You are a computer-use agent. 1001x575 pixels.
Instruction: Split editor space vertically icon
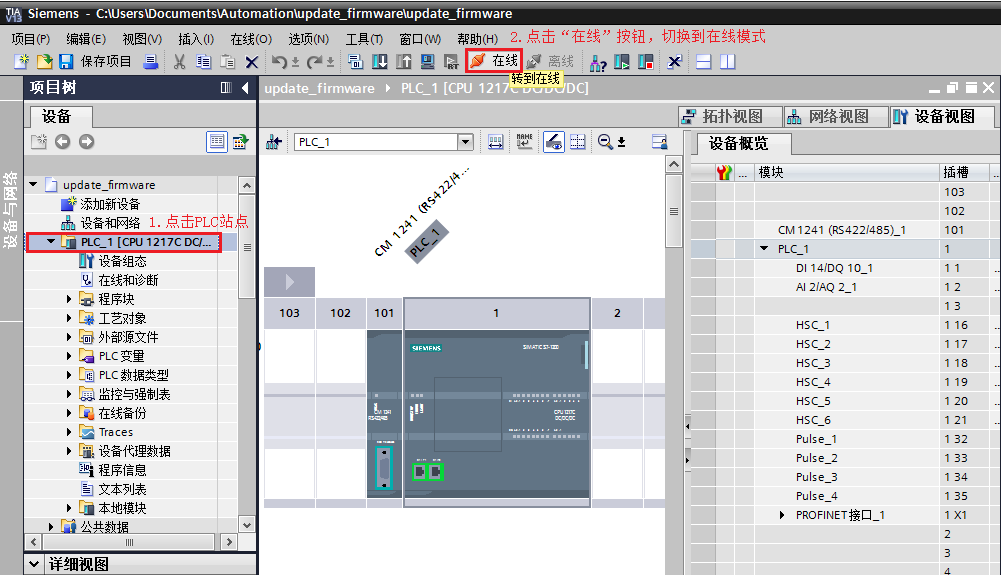coord(728,61)
